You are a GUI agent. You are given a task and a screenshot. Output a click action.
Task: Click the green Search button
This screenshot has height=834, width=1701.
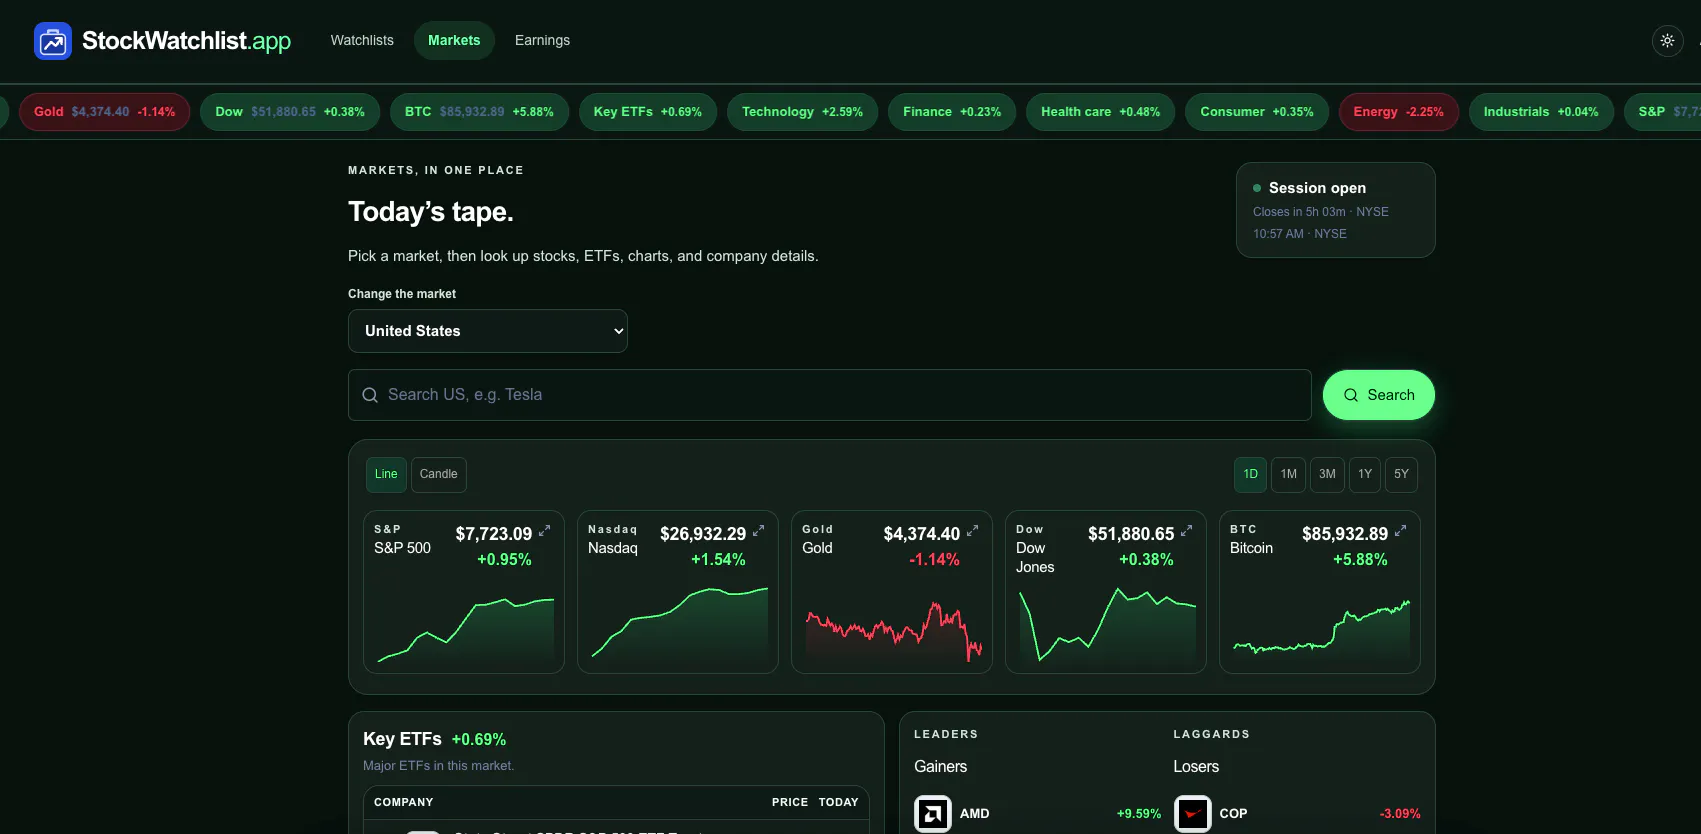tap(1379, 395)
